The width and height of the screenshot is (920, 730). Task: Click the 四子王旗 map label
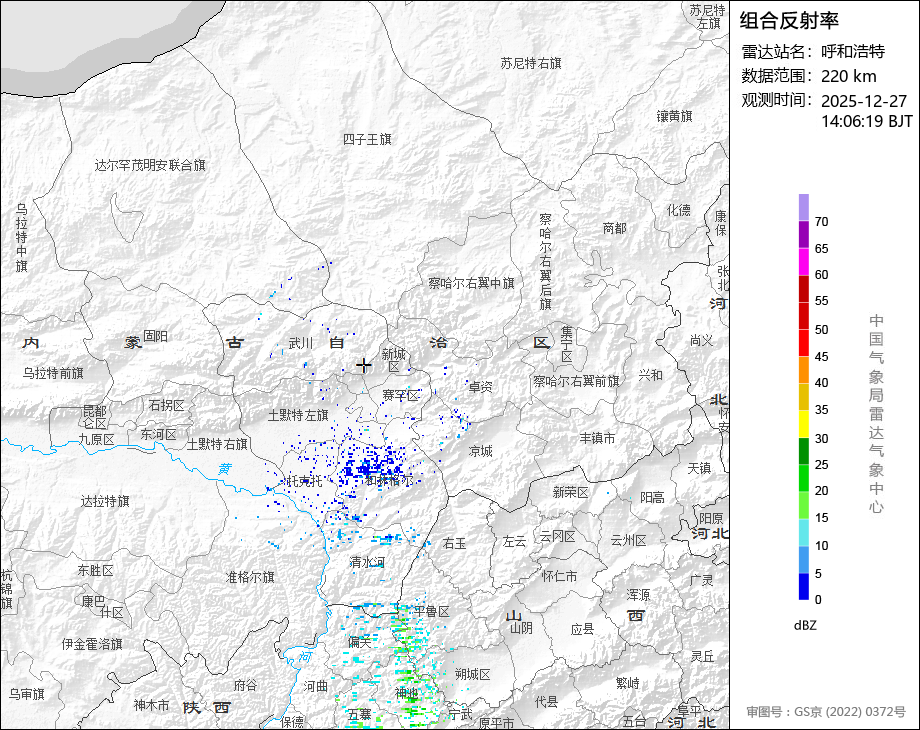point(367,139)
